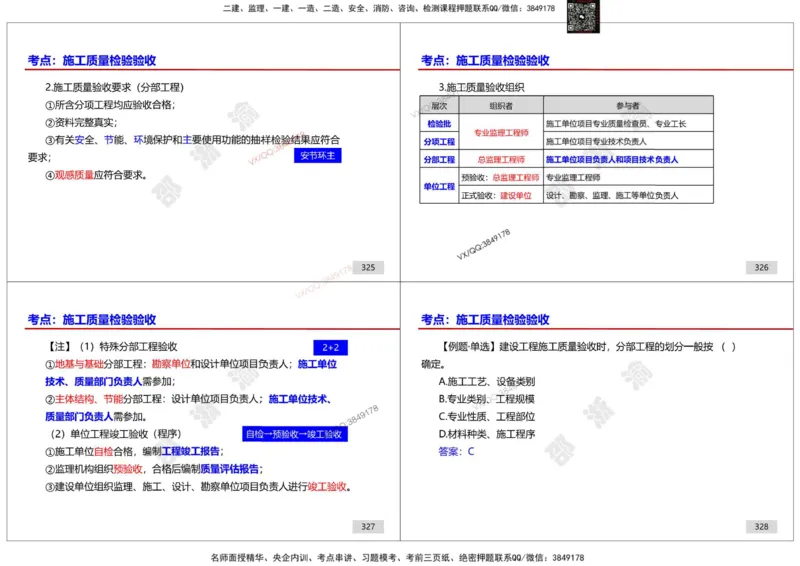Click the red text '地基与基础'
Viewport: 800px width, 566px height.
(79, 364)
